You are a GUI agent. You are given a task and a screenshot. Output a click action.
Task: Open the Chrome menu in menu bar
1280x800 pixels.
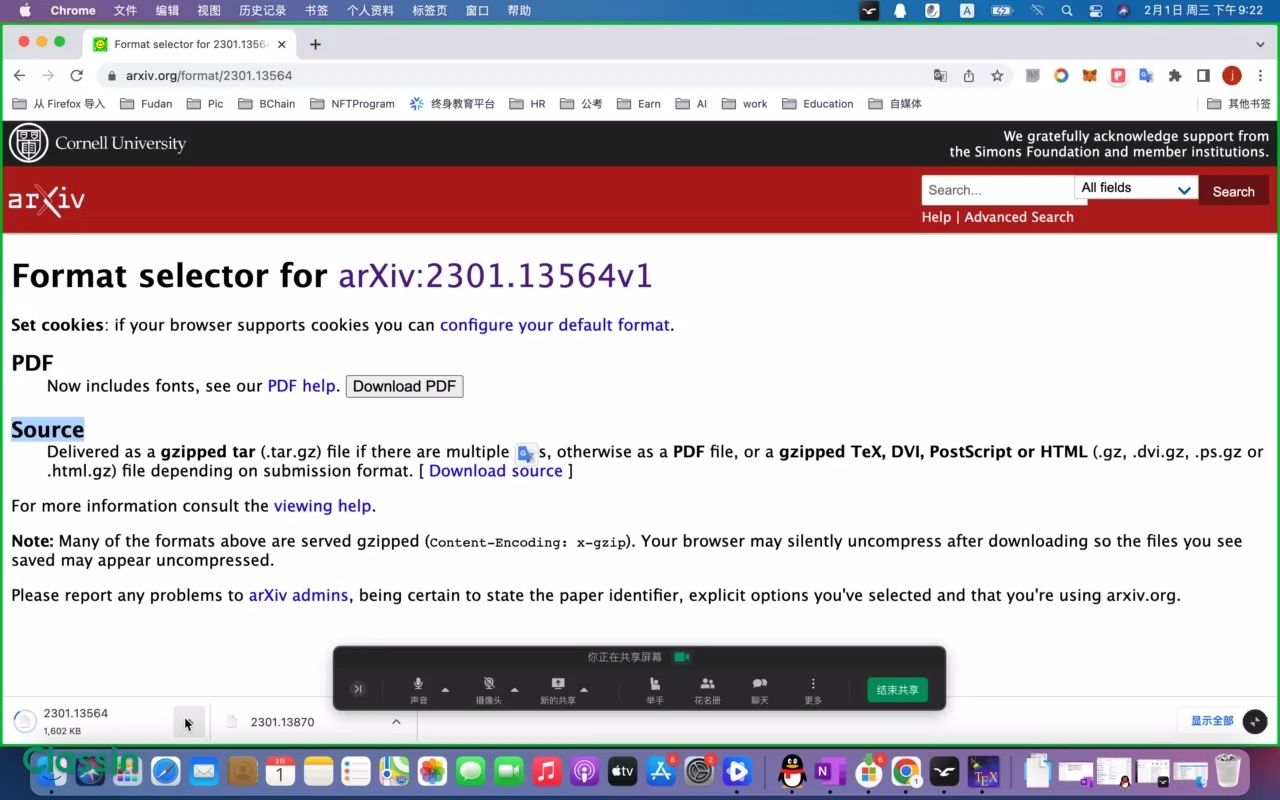pos(73,10)
